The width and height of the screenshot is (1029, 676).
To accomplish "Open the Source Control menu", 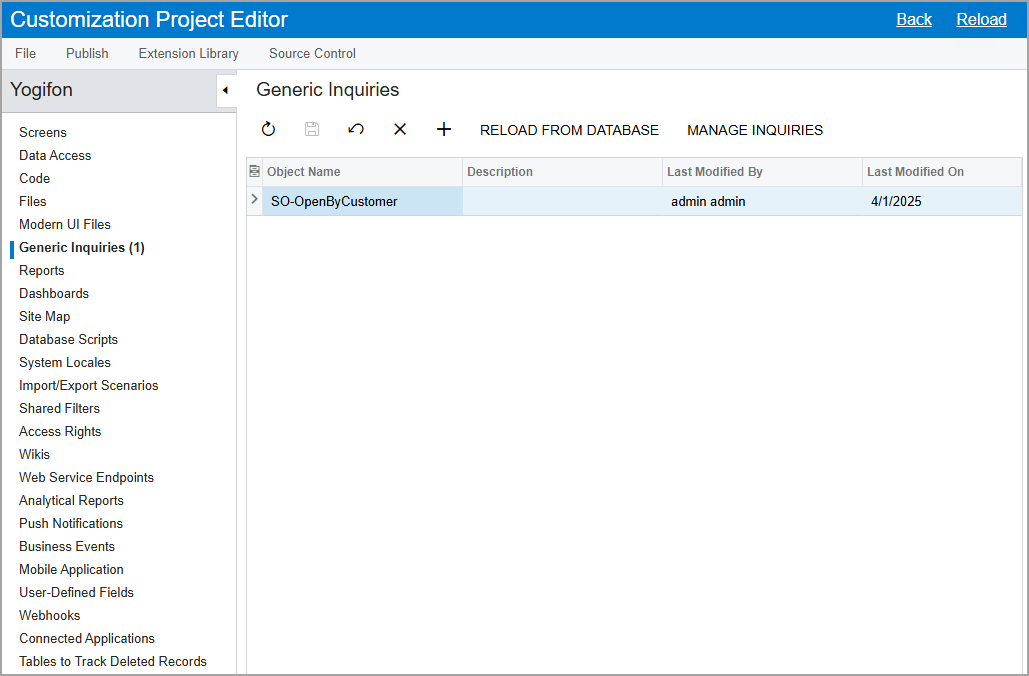I will 312,53.
